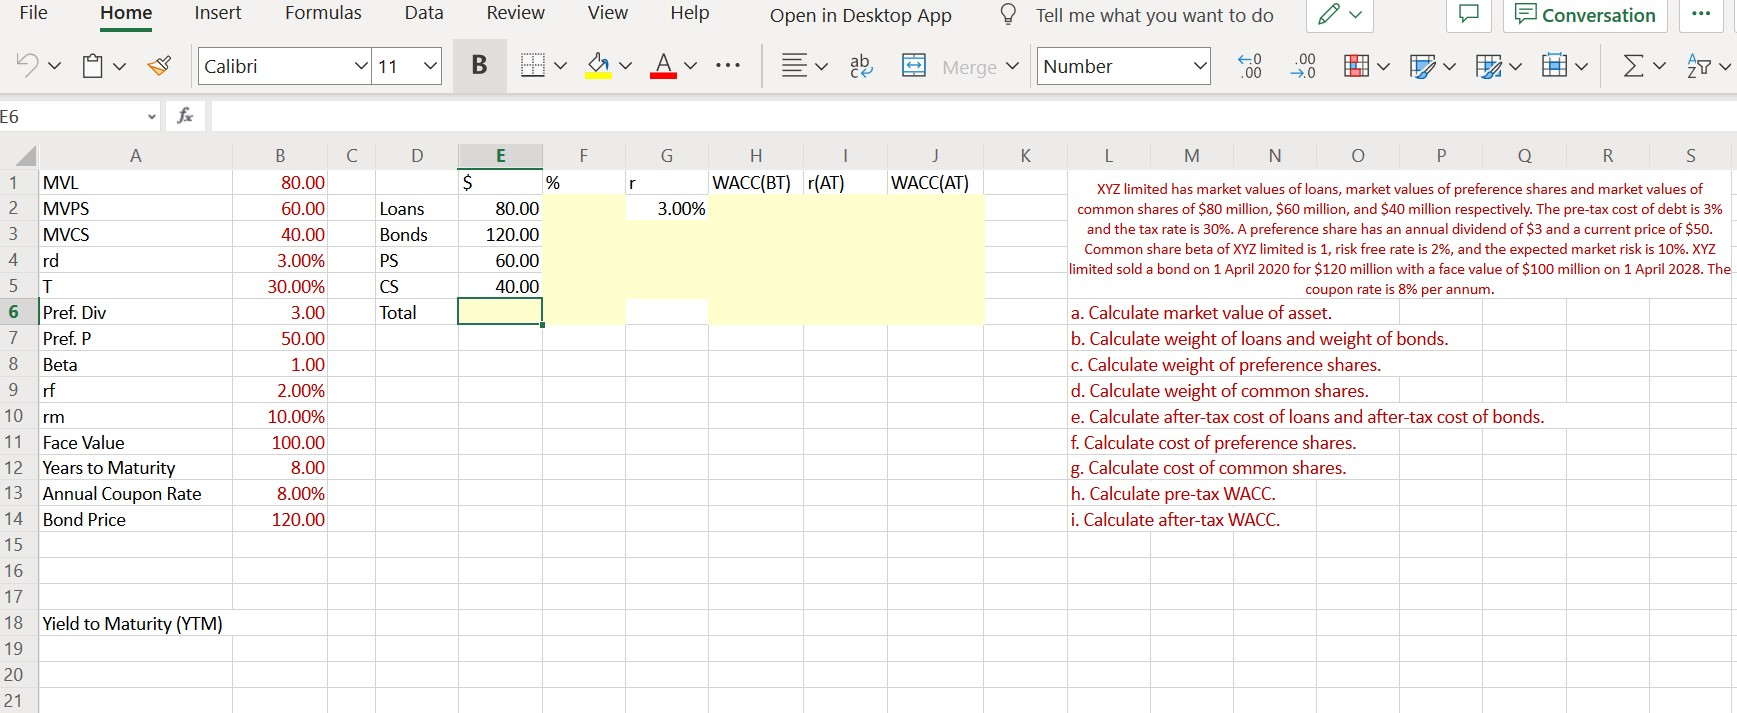
Task: Apply the red Font Color A
Action: (663, 66)
